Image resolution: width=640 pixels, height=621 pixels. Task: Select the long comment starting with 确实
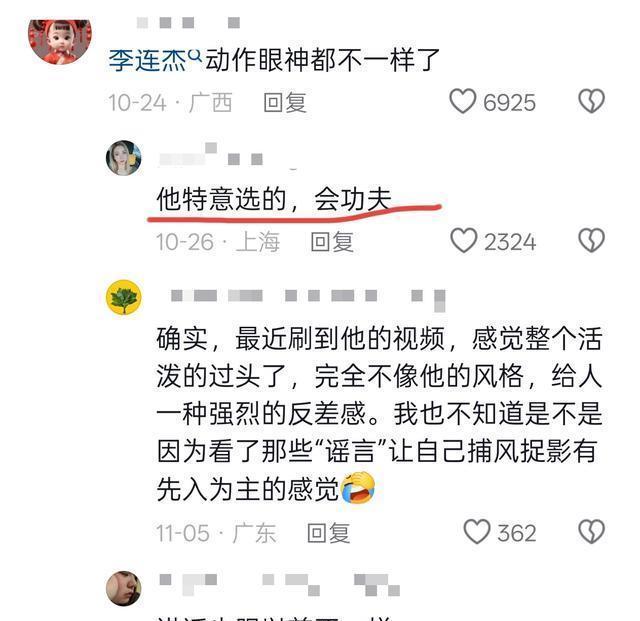(x=379, y=414)
